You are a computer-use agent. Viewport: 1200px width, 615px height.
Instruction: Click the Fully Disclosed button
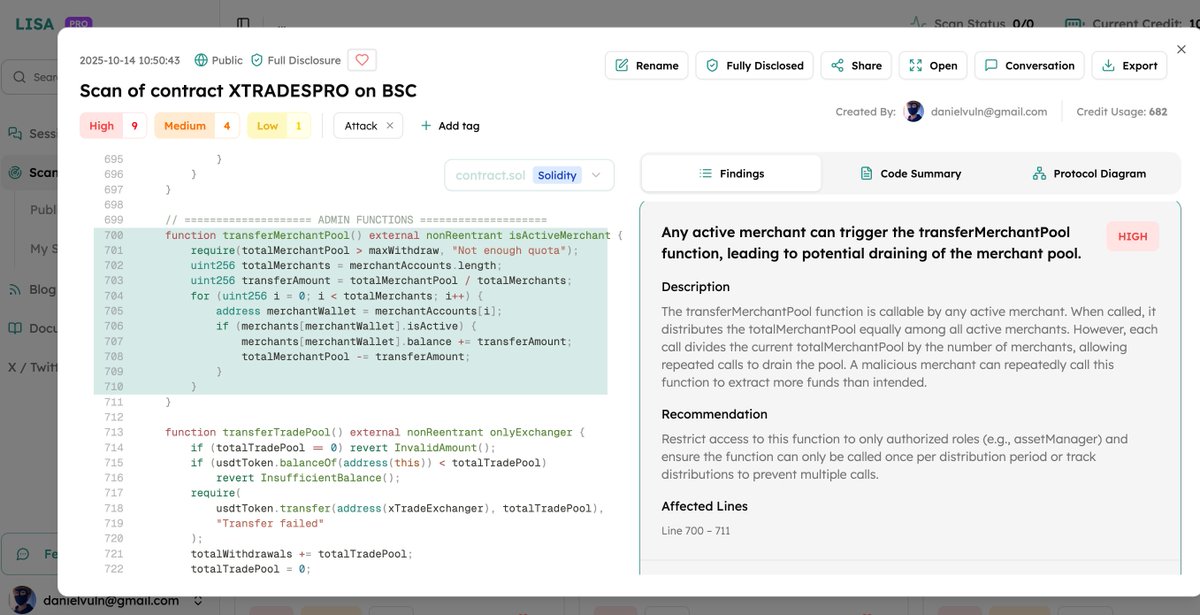pyautogui.click(x=754, y=65)
